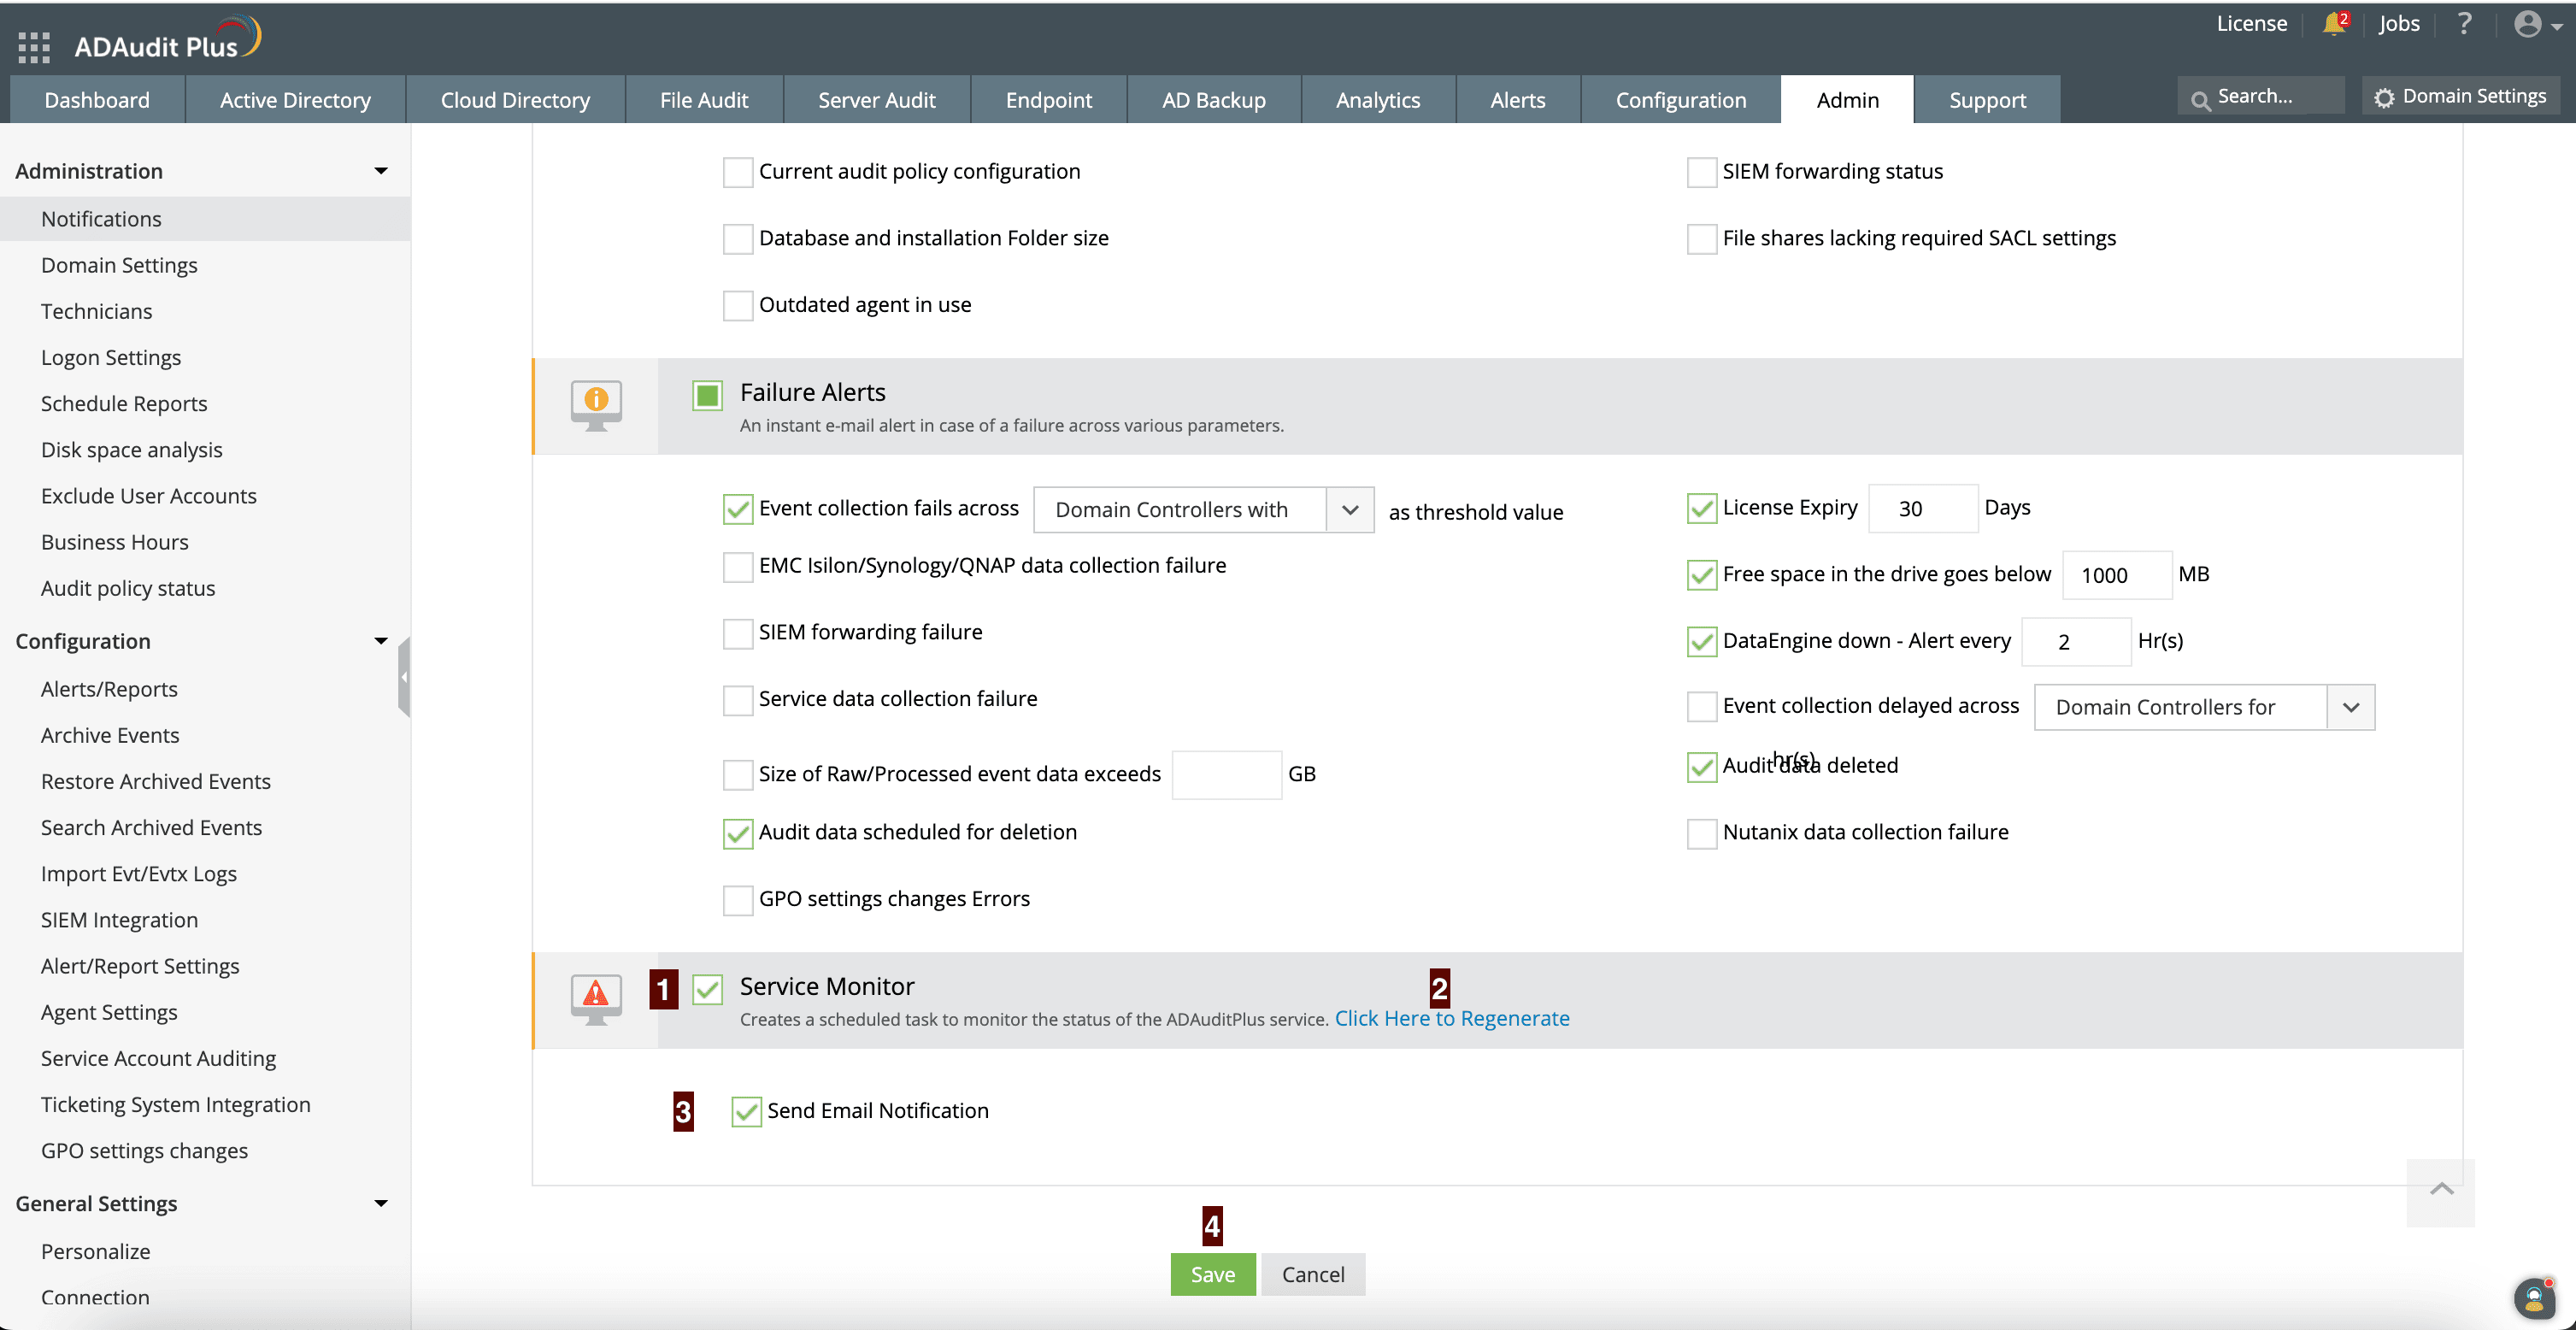Open the Active Directory tab
Viewport: 2576px width, 1330px height.
(x=295, y=100)
